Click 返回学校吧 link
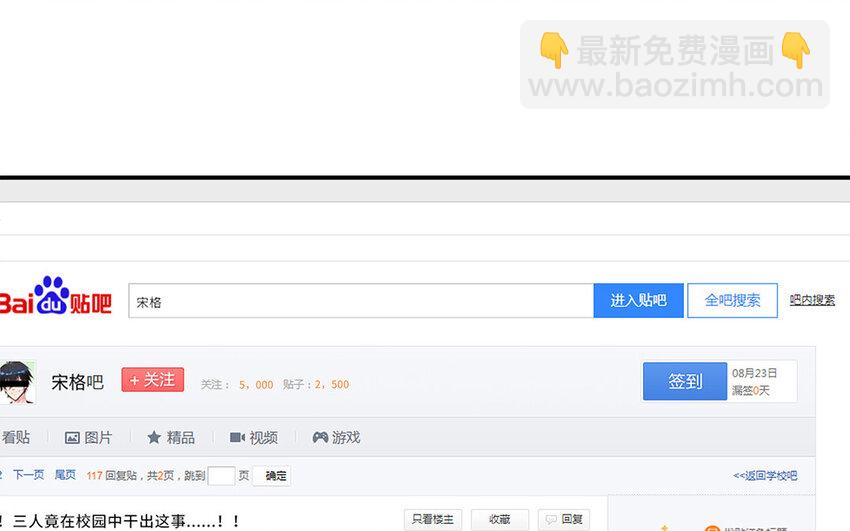The width and height of the screenshot is (850, 531). 765,476
